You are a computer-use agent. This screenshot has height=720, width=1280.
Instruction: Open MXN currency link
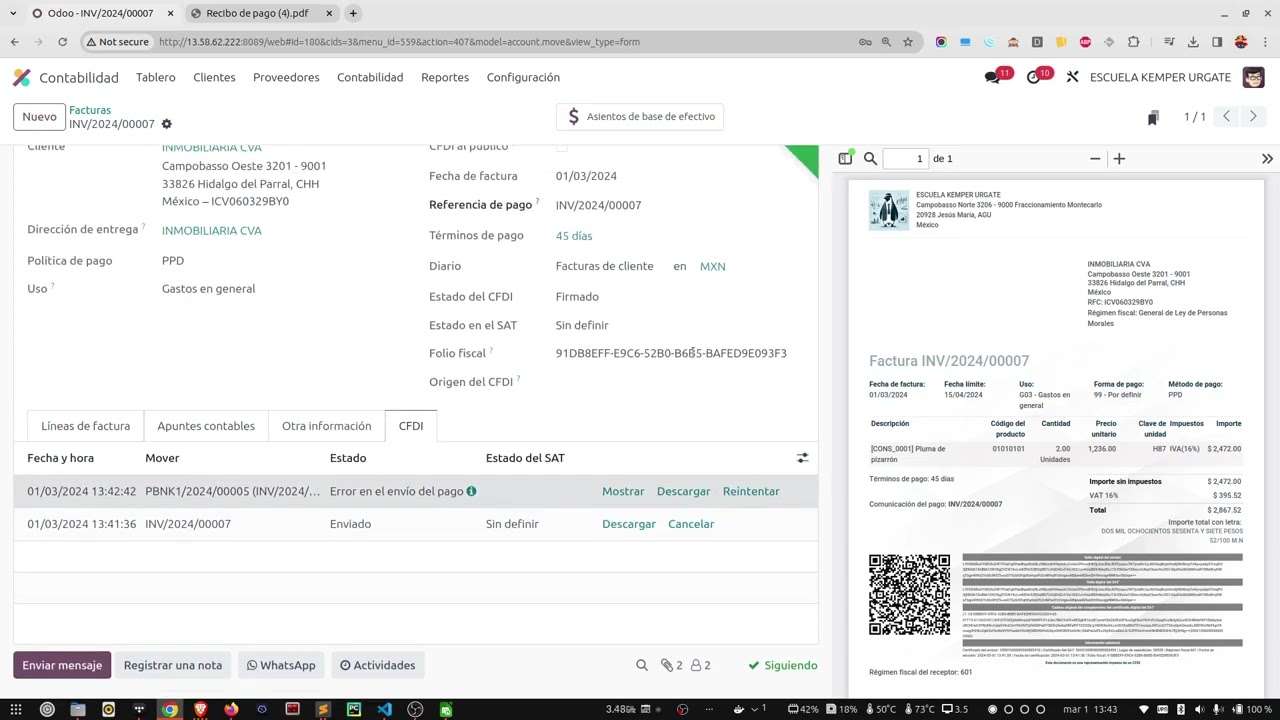click(713, 266)
